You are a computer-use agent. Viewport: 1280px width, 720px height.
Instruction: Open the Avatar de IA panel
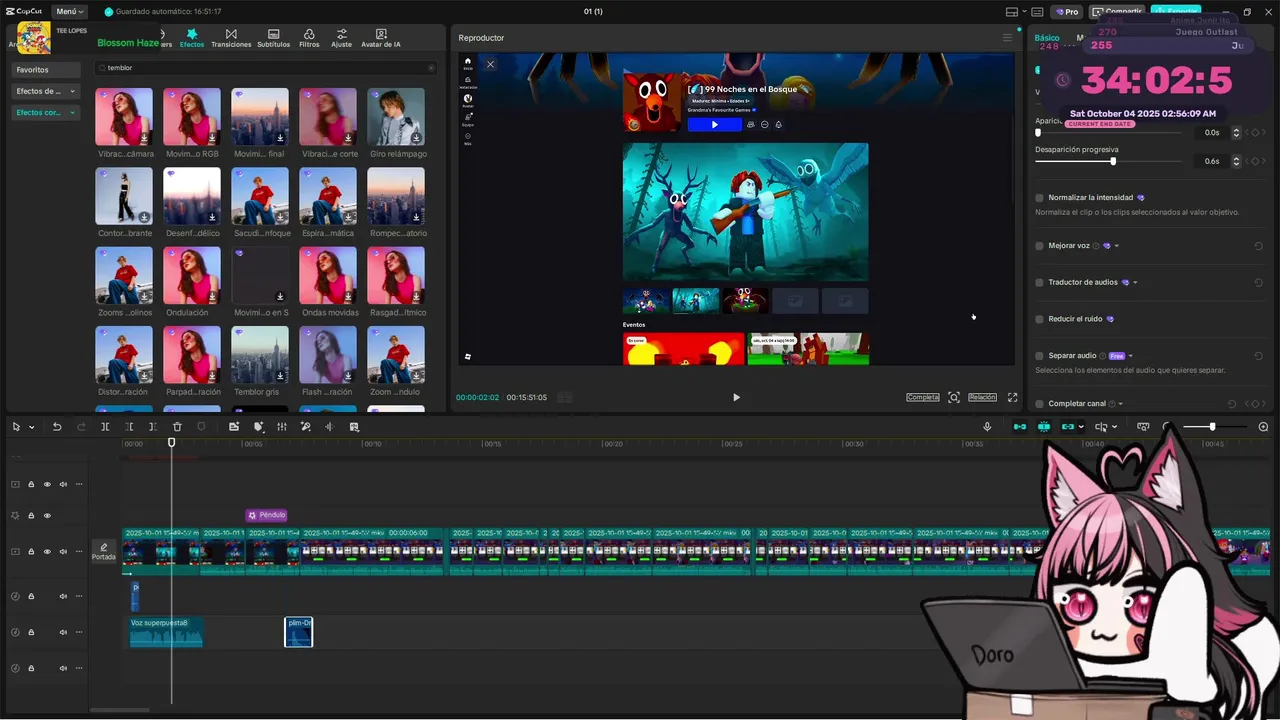[380, 38]
